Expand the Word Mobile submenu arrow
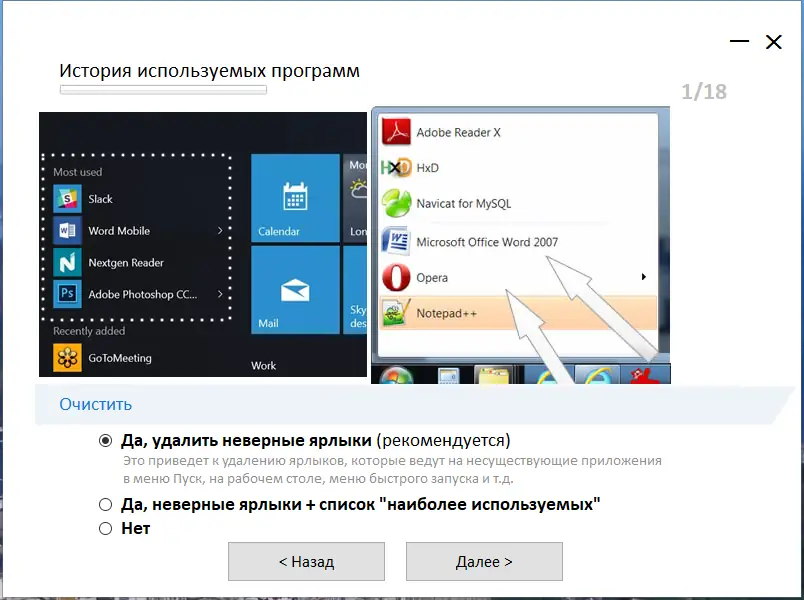Screen dimensions: 804x600 click(x=222, y=231)
